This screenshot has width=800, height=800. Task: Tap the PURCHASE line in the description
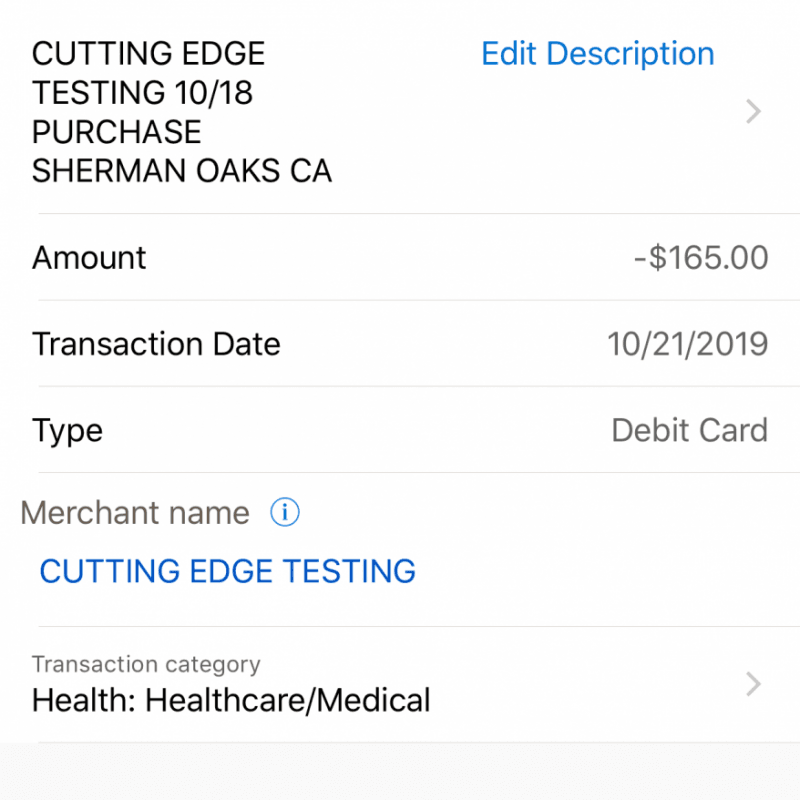(x=116, y=132)
